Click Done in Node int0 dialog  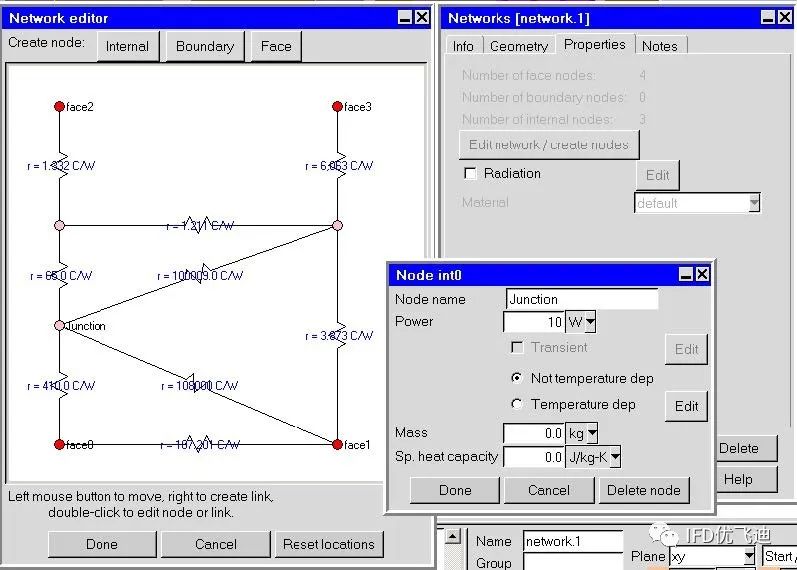tap(455, 490)
